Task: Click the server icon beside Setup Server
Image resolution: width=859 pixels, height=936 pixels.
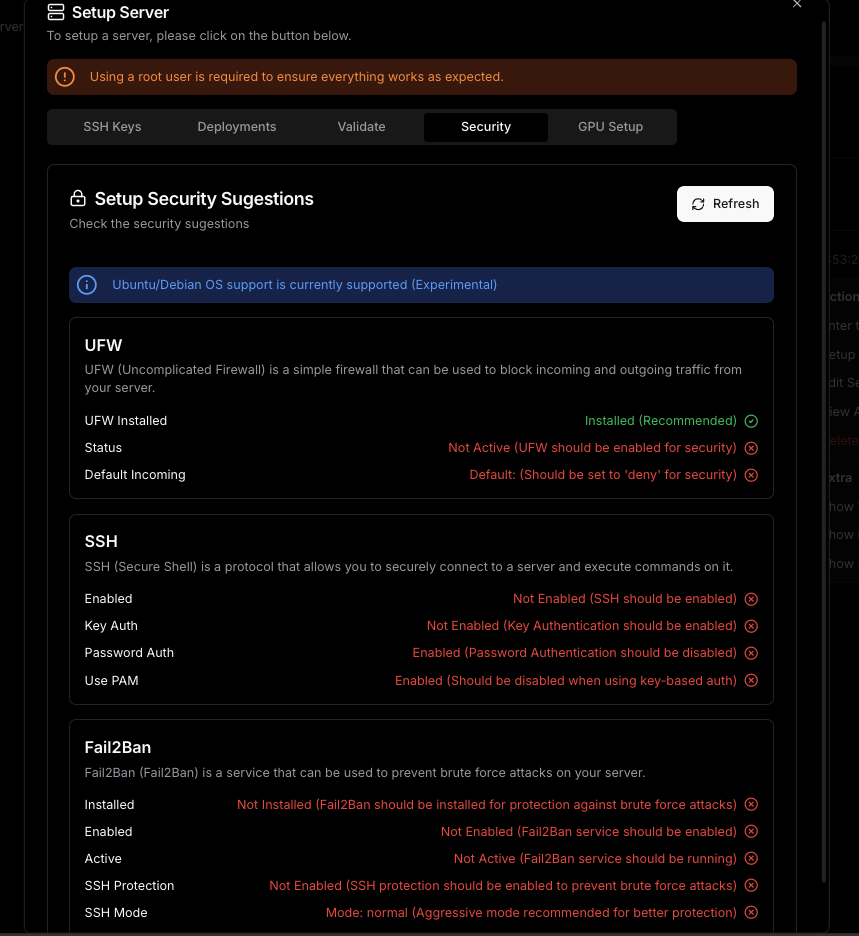Action: pyautogui.click(x=56, y=13)
